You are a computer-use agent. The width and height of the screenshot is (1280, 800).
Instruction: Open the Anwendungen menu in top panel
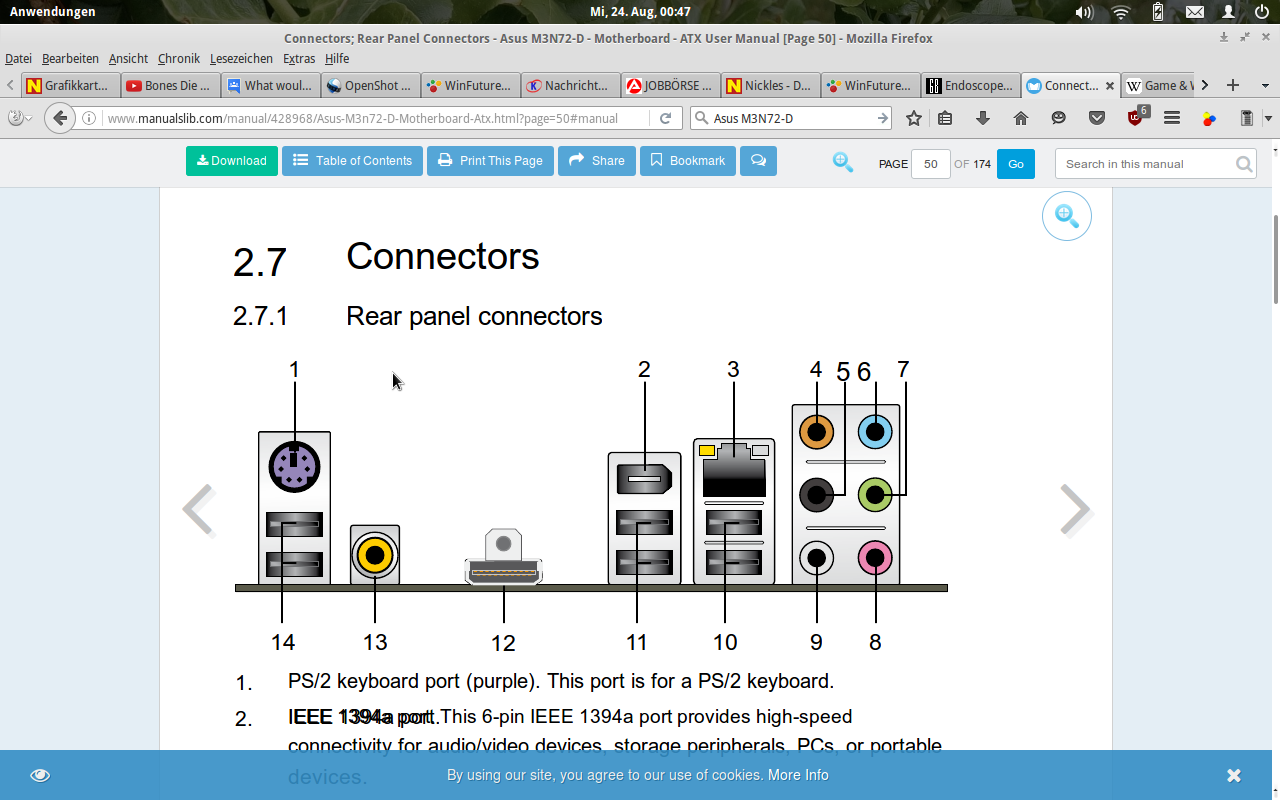[x=53, y=12]
